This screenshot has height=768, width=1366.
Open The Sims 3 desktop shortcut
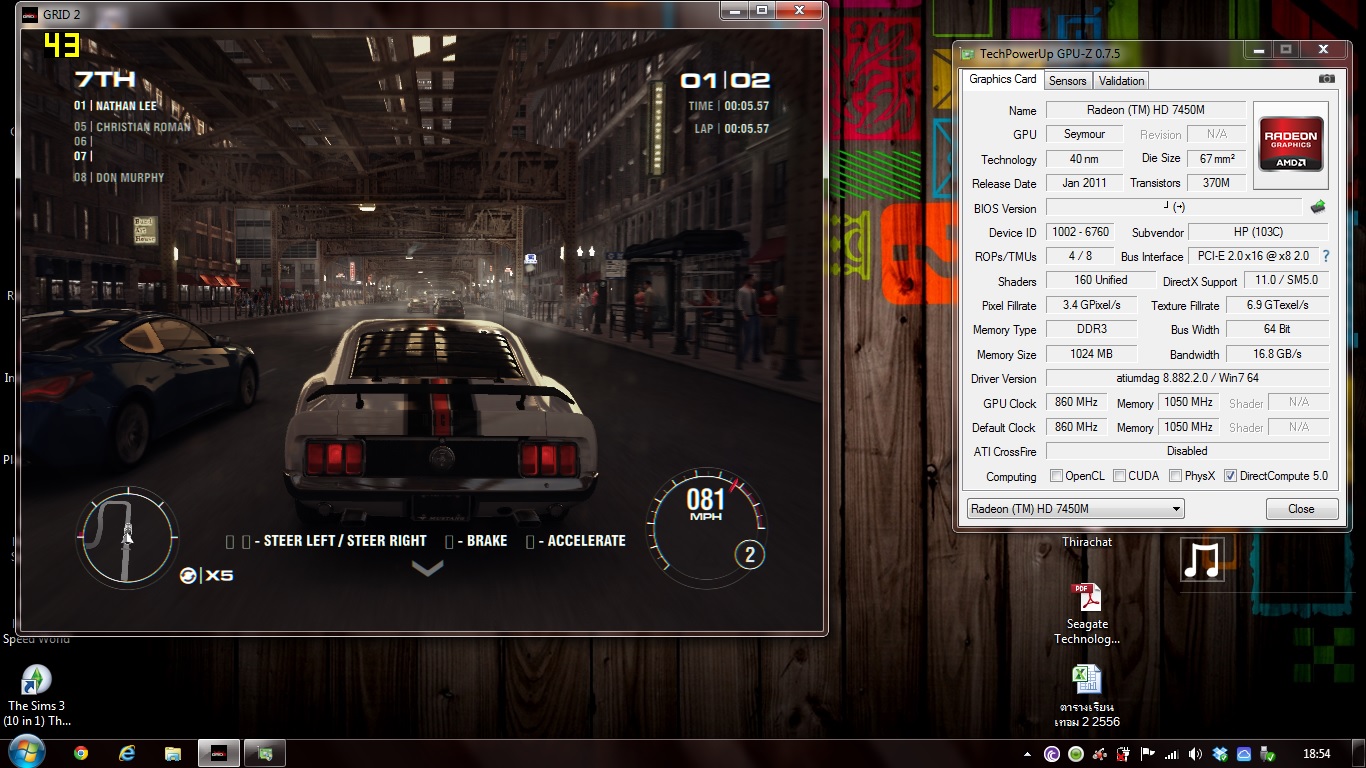pyautogui.click(x=36, y=680)
